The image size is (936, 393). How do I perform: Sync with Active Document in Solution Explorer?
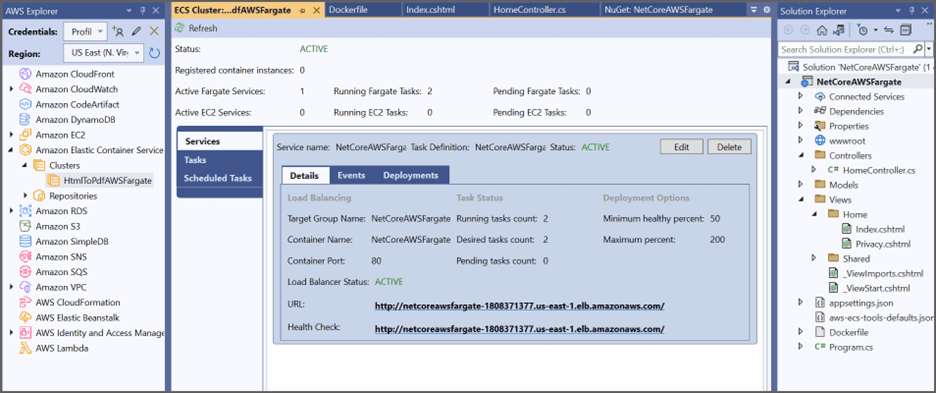888,30
